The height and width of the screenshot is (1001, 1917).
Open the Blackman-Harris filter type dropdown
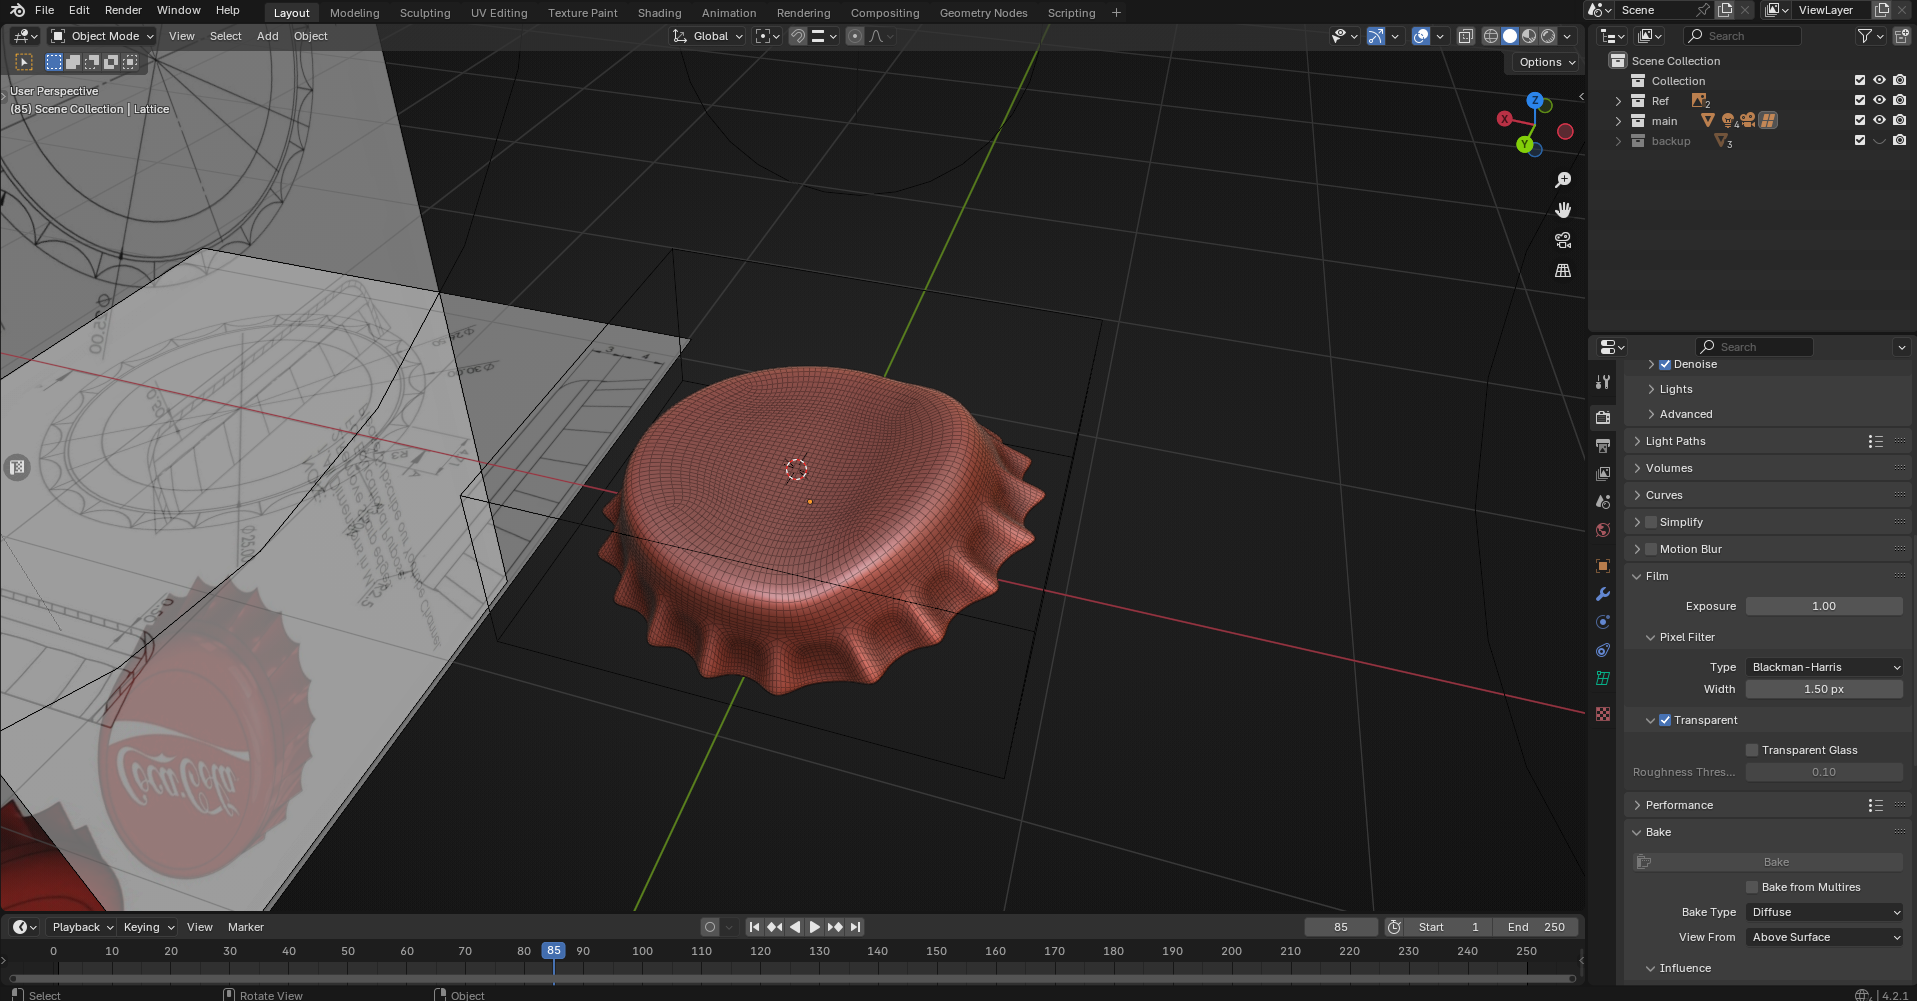click(x=1824, y=667)
